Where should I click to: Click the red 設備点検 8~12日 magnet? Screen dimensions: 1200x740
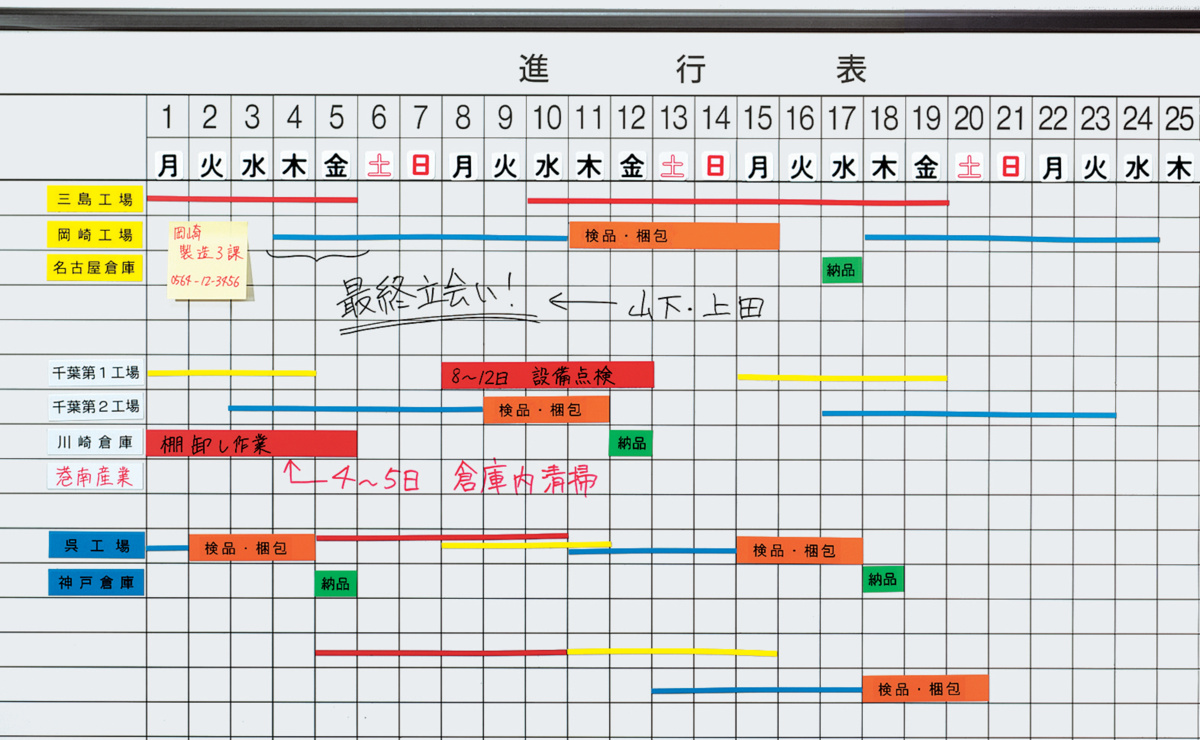pyautogui.click(x=547, y=376)
